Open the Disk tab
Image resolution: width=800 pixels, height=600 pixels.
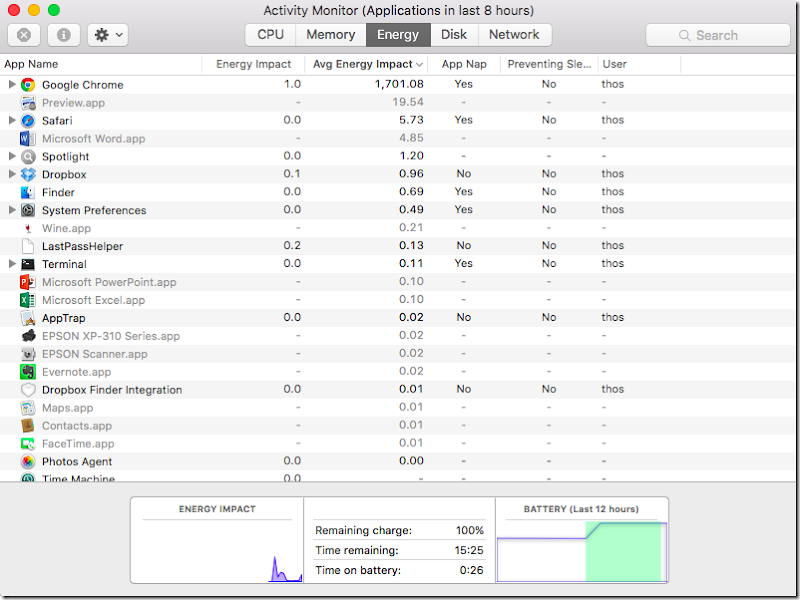[454, 35]
